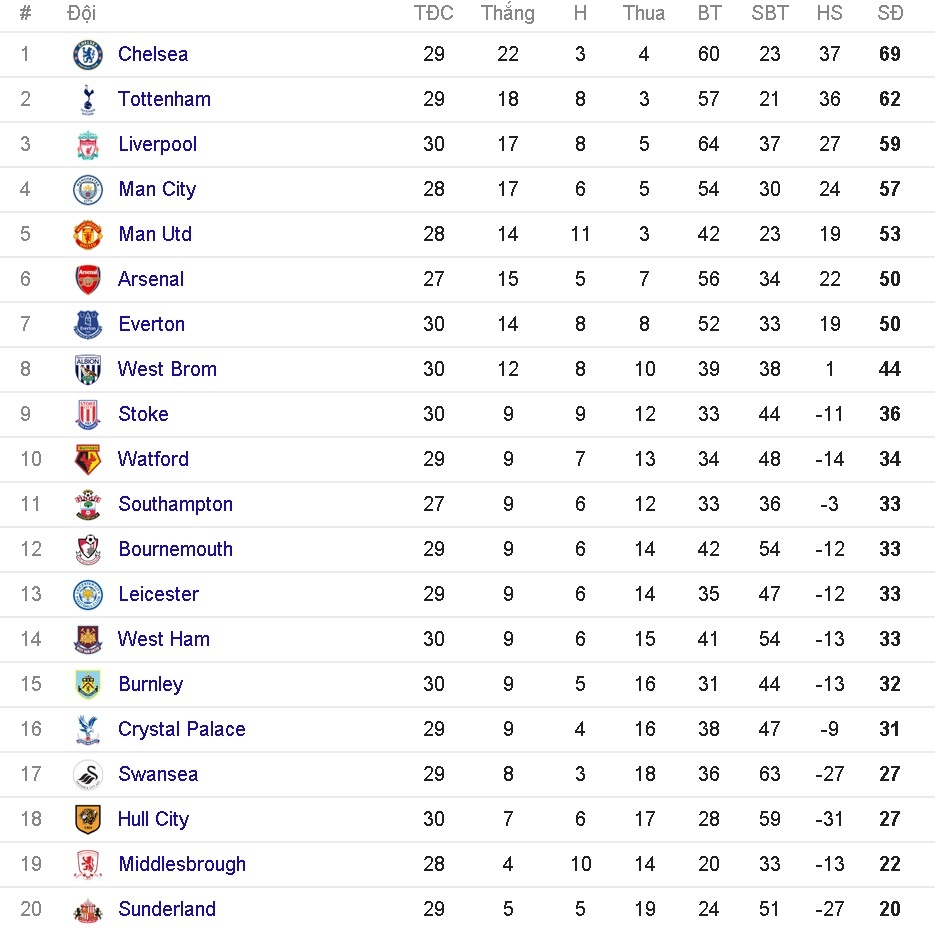
Task: Click the Watford club crest
Action: pyautogui.click(x=87, y=459)
